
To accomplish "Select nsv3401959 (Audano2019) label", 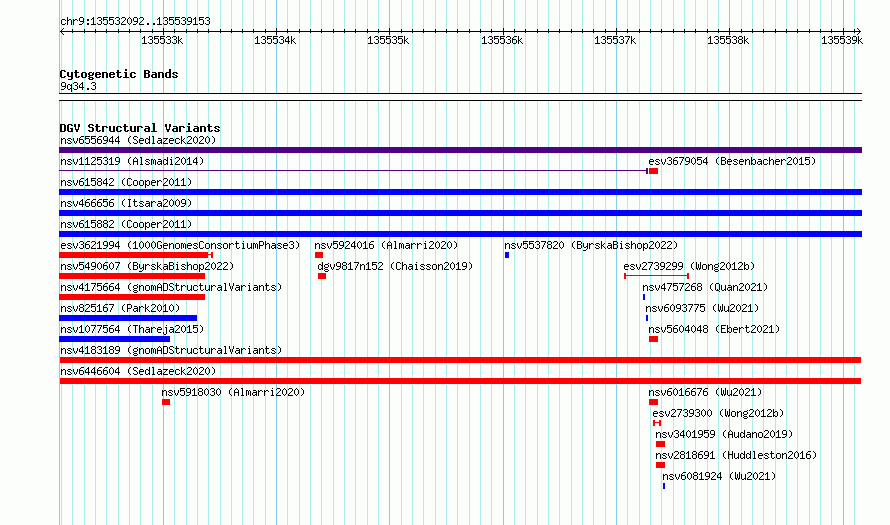I will coord(724,434).
